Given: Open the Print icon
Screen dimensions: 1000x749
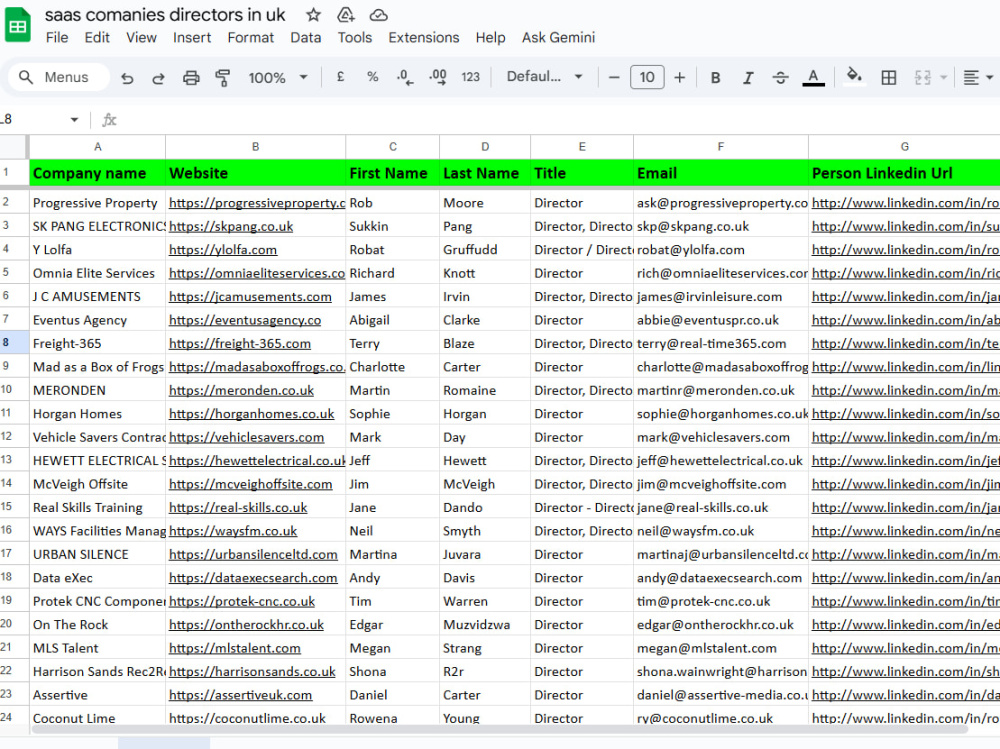Looking at the screenshot, I should coord(191,78).
